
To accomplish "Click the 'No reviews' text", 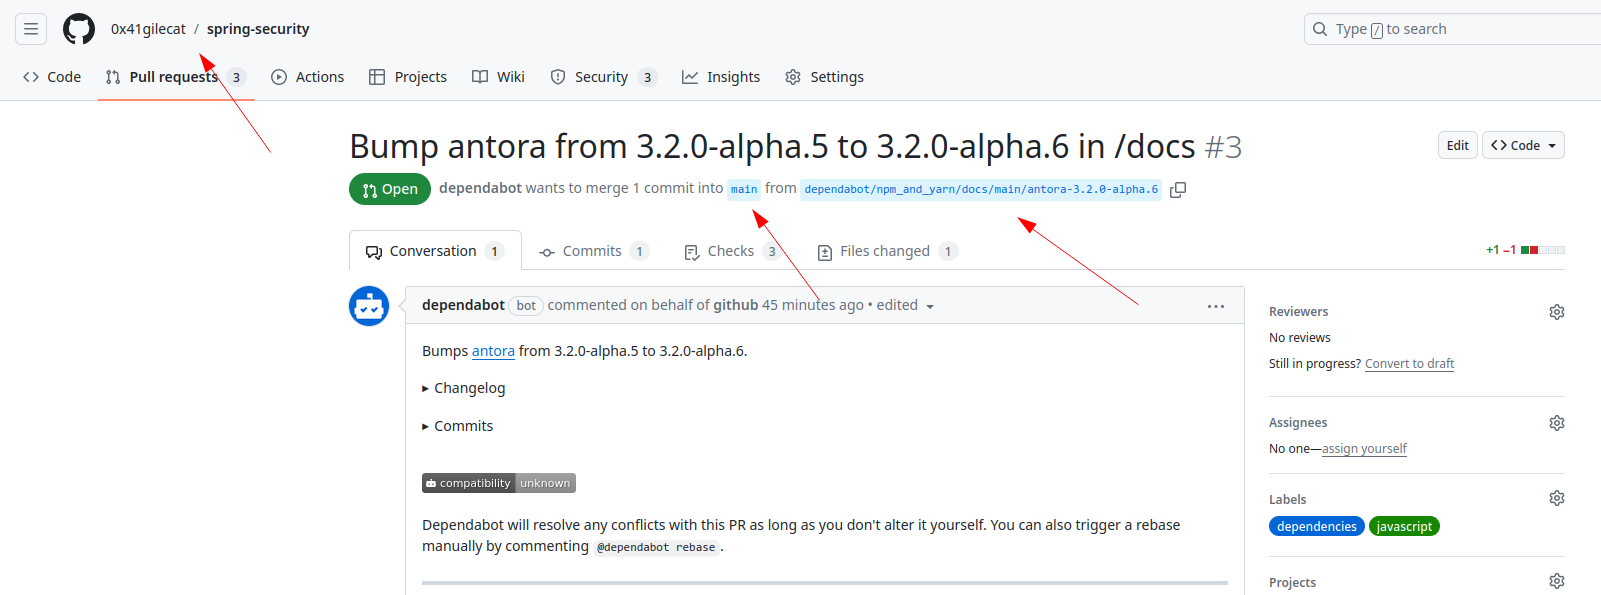I will pos(1300,338).
